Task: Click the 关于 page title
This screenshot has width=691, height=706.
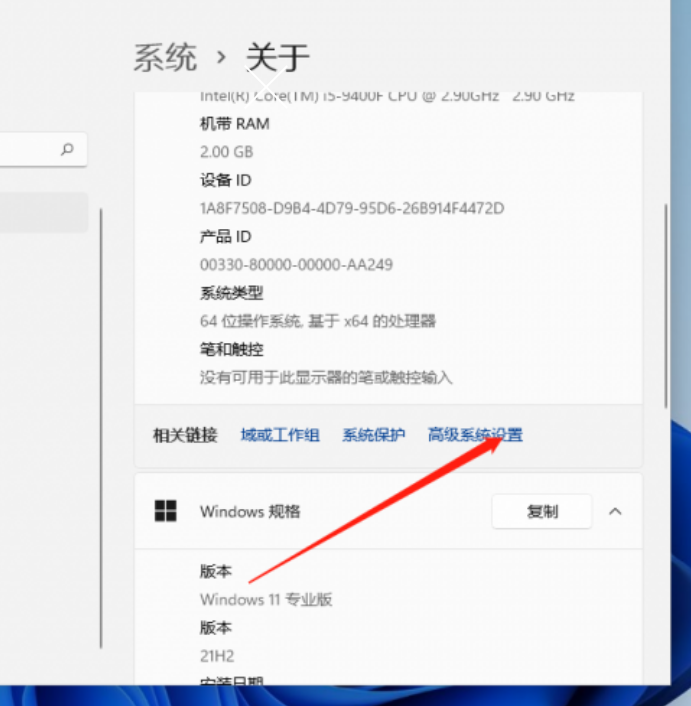Action: coord(278,58)
